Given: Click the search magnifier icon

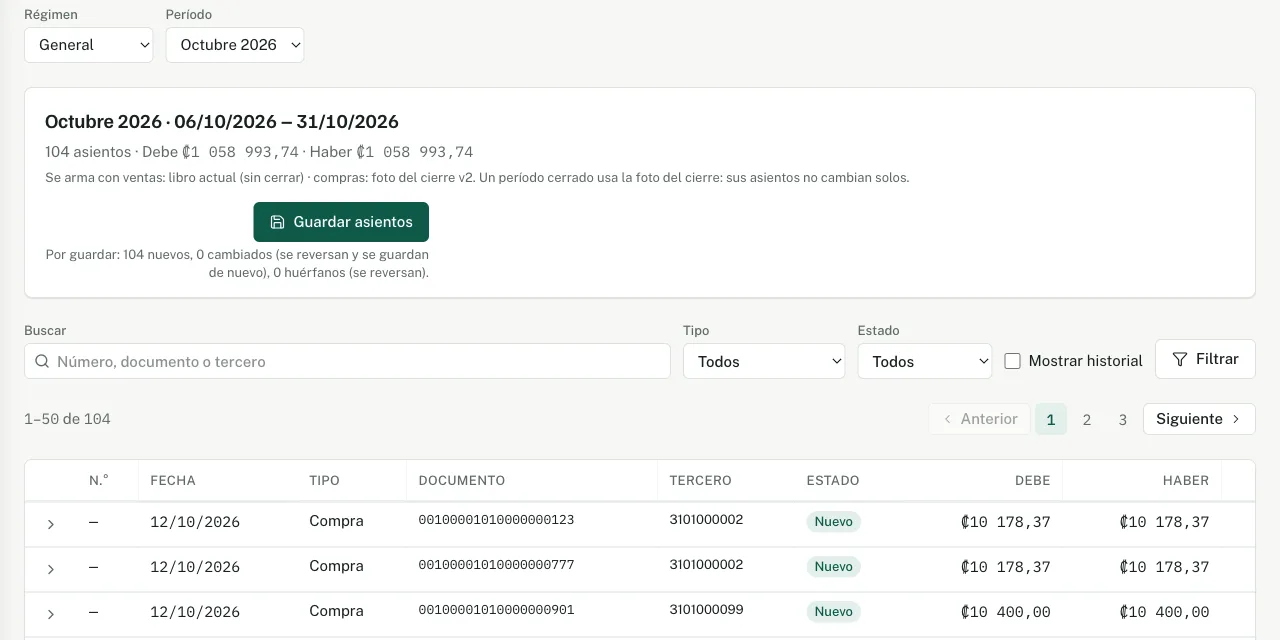Looking at the screenshot, I should 42,362.
